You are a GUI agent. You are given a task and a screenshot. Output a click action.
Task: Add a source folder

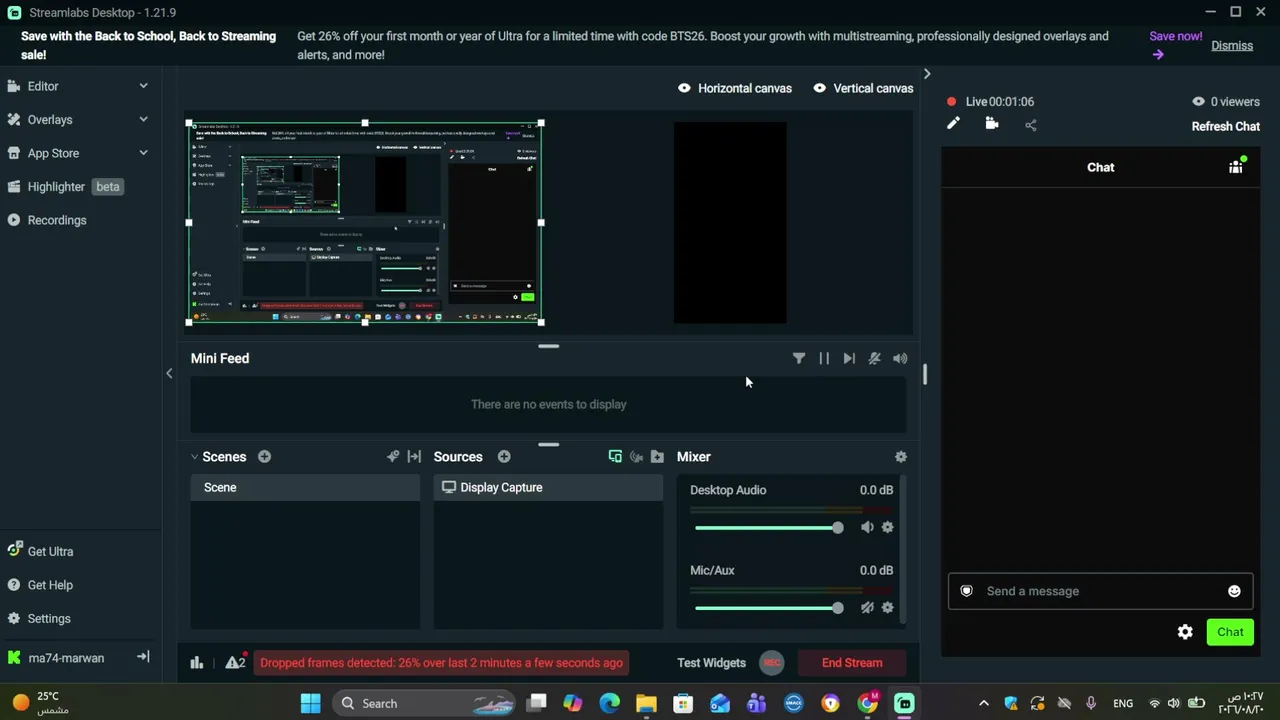point(657,457)
